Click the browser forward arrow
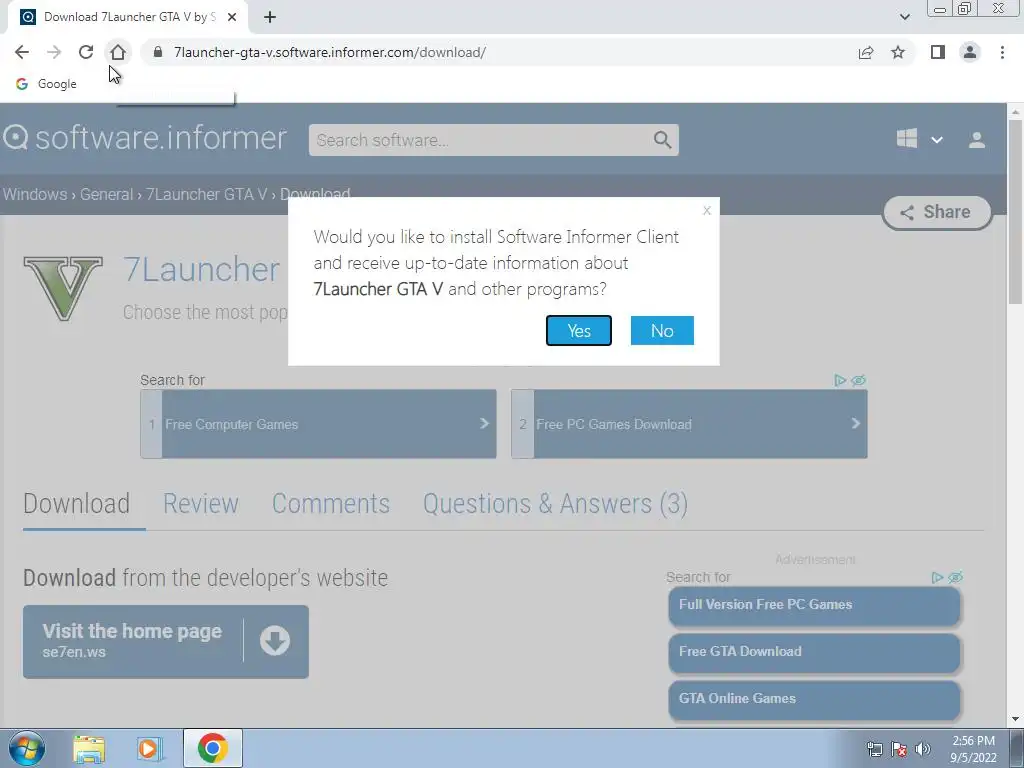Image resolution: width=1024 pixels, height=768 pixels. 54,52
